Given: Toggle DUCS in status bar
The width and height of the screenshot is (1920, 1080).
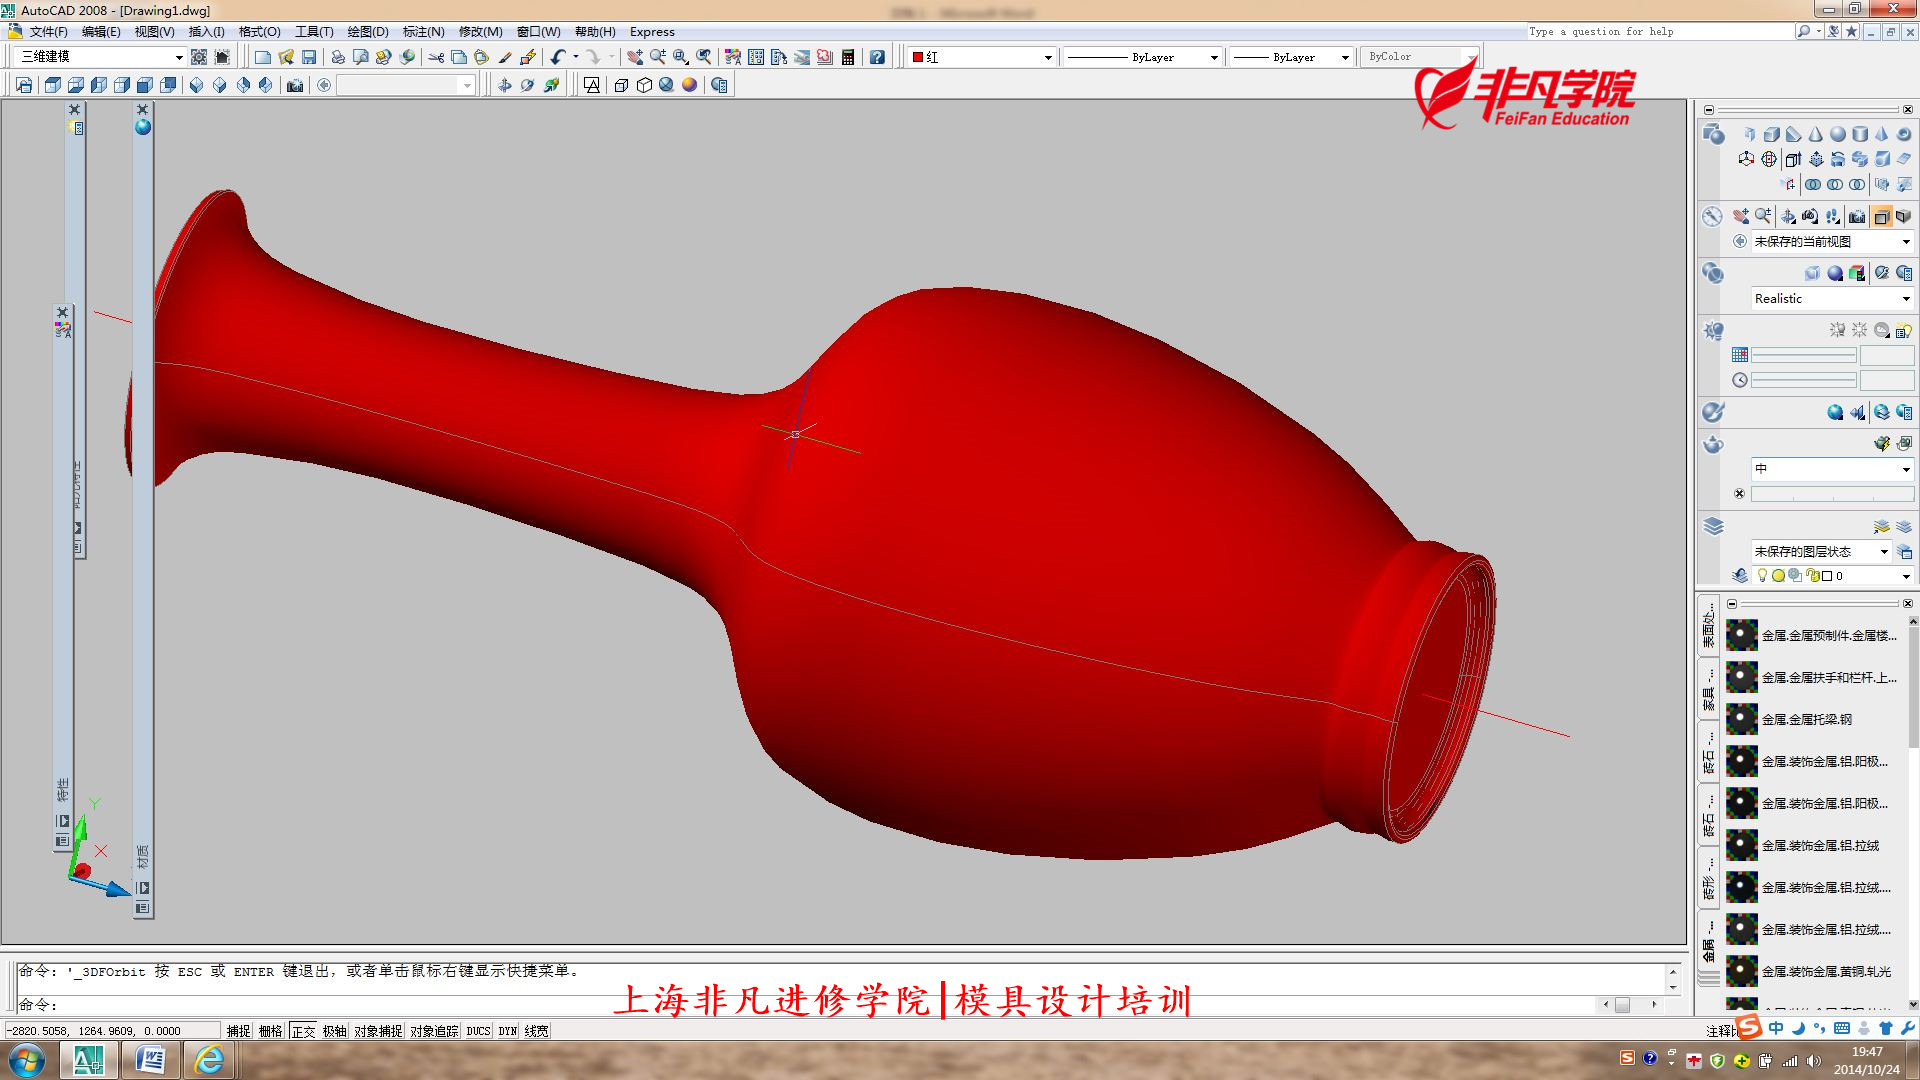Looking at the screenshot, I should 479,1031.
